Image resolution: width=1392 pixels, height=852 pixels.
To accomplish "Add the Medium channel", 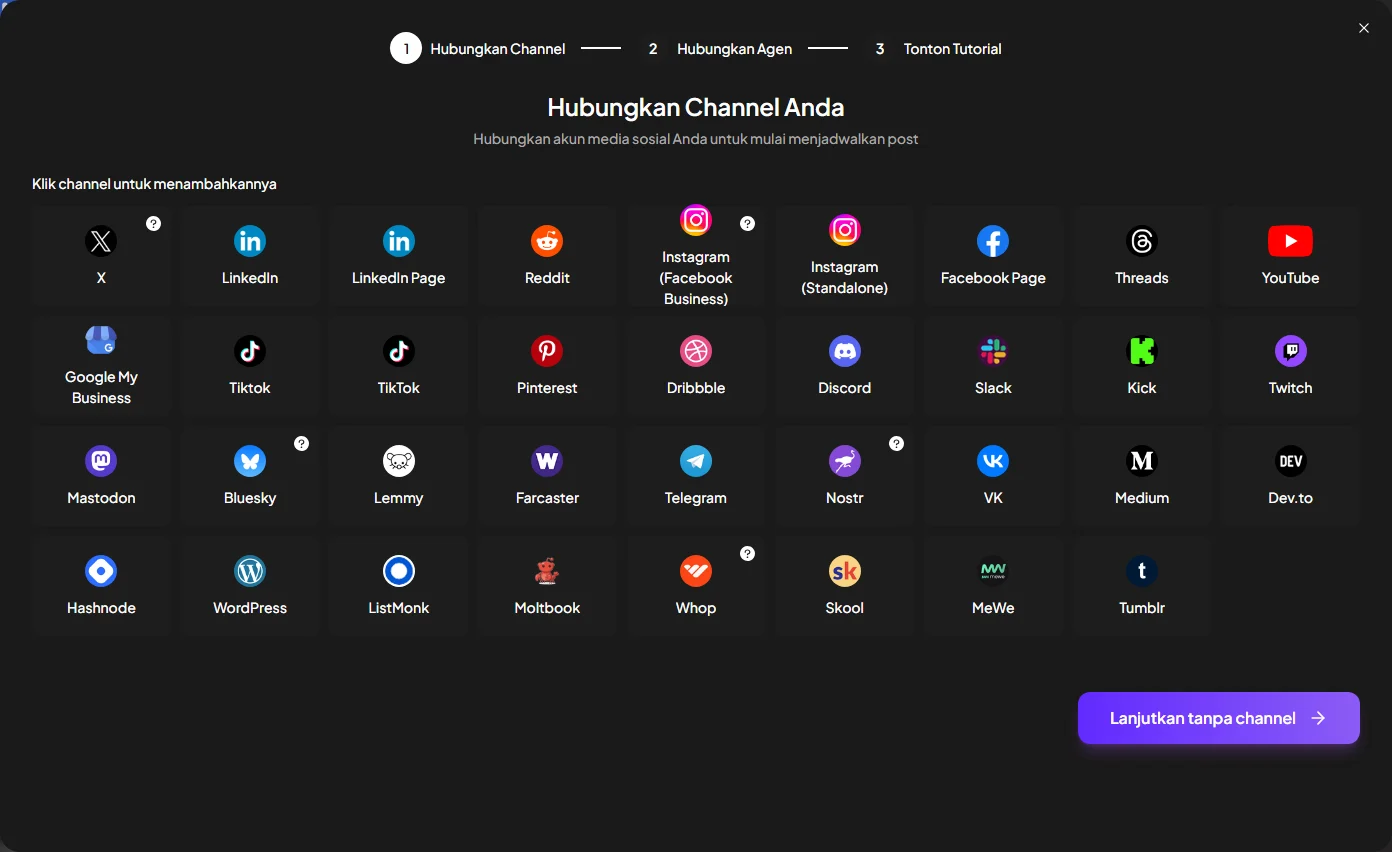I will coord(1142,476).
